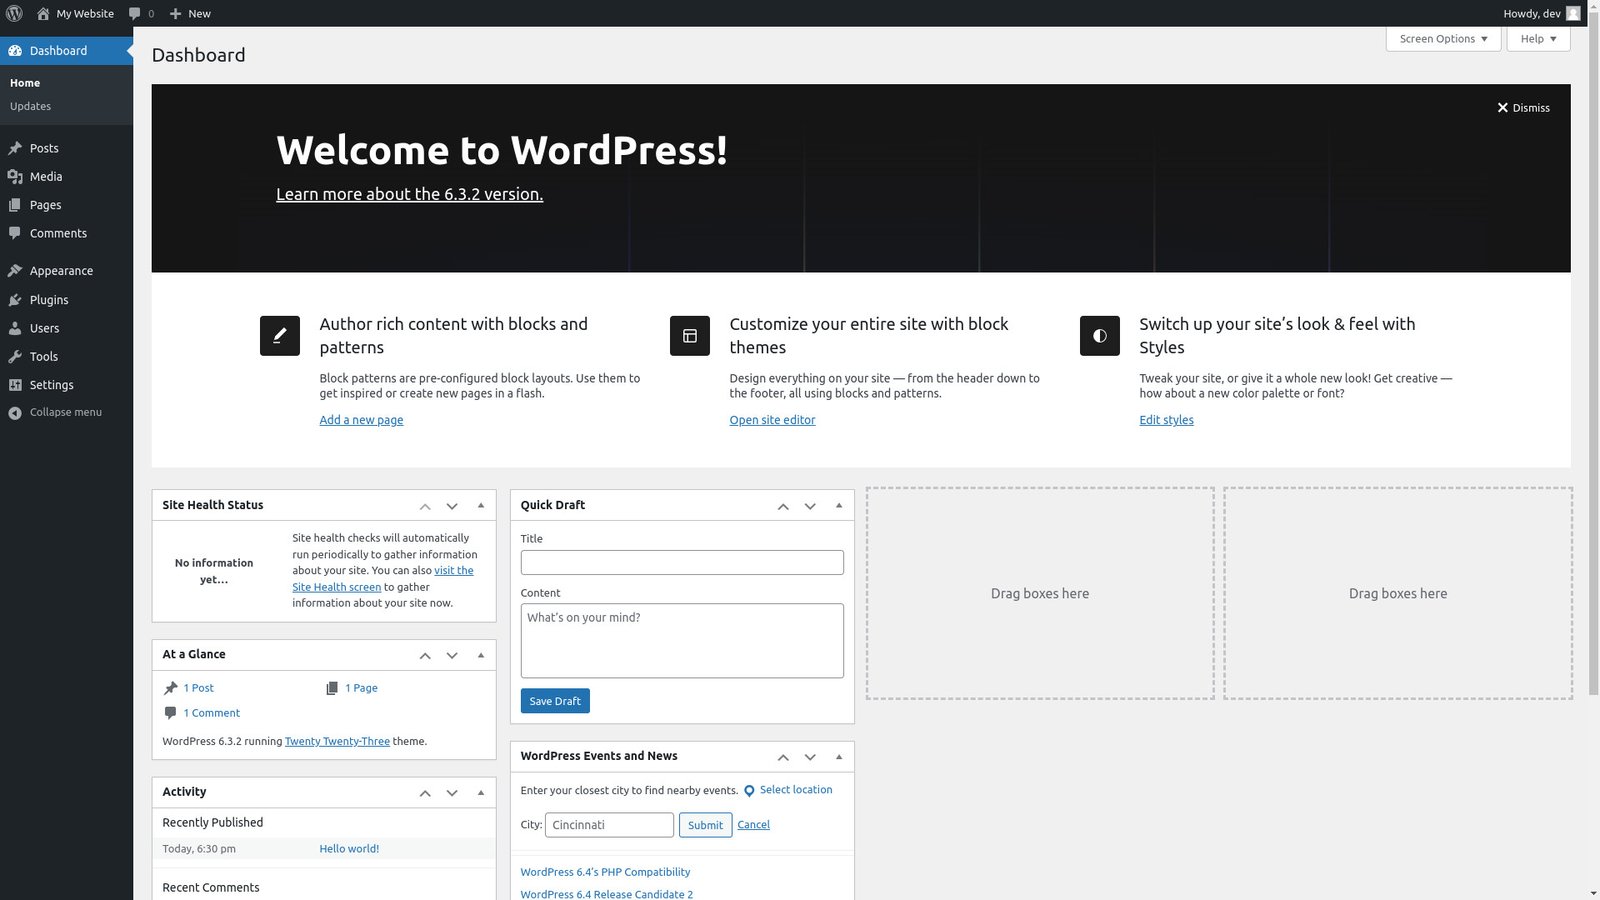Open the comments bubble icon in admin bar
Image resolution: width=1600 pixels, height=900 pixels.
[x=135, y=13]
